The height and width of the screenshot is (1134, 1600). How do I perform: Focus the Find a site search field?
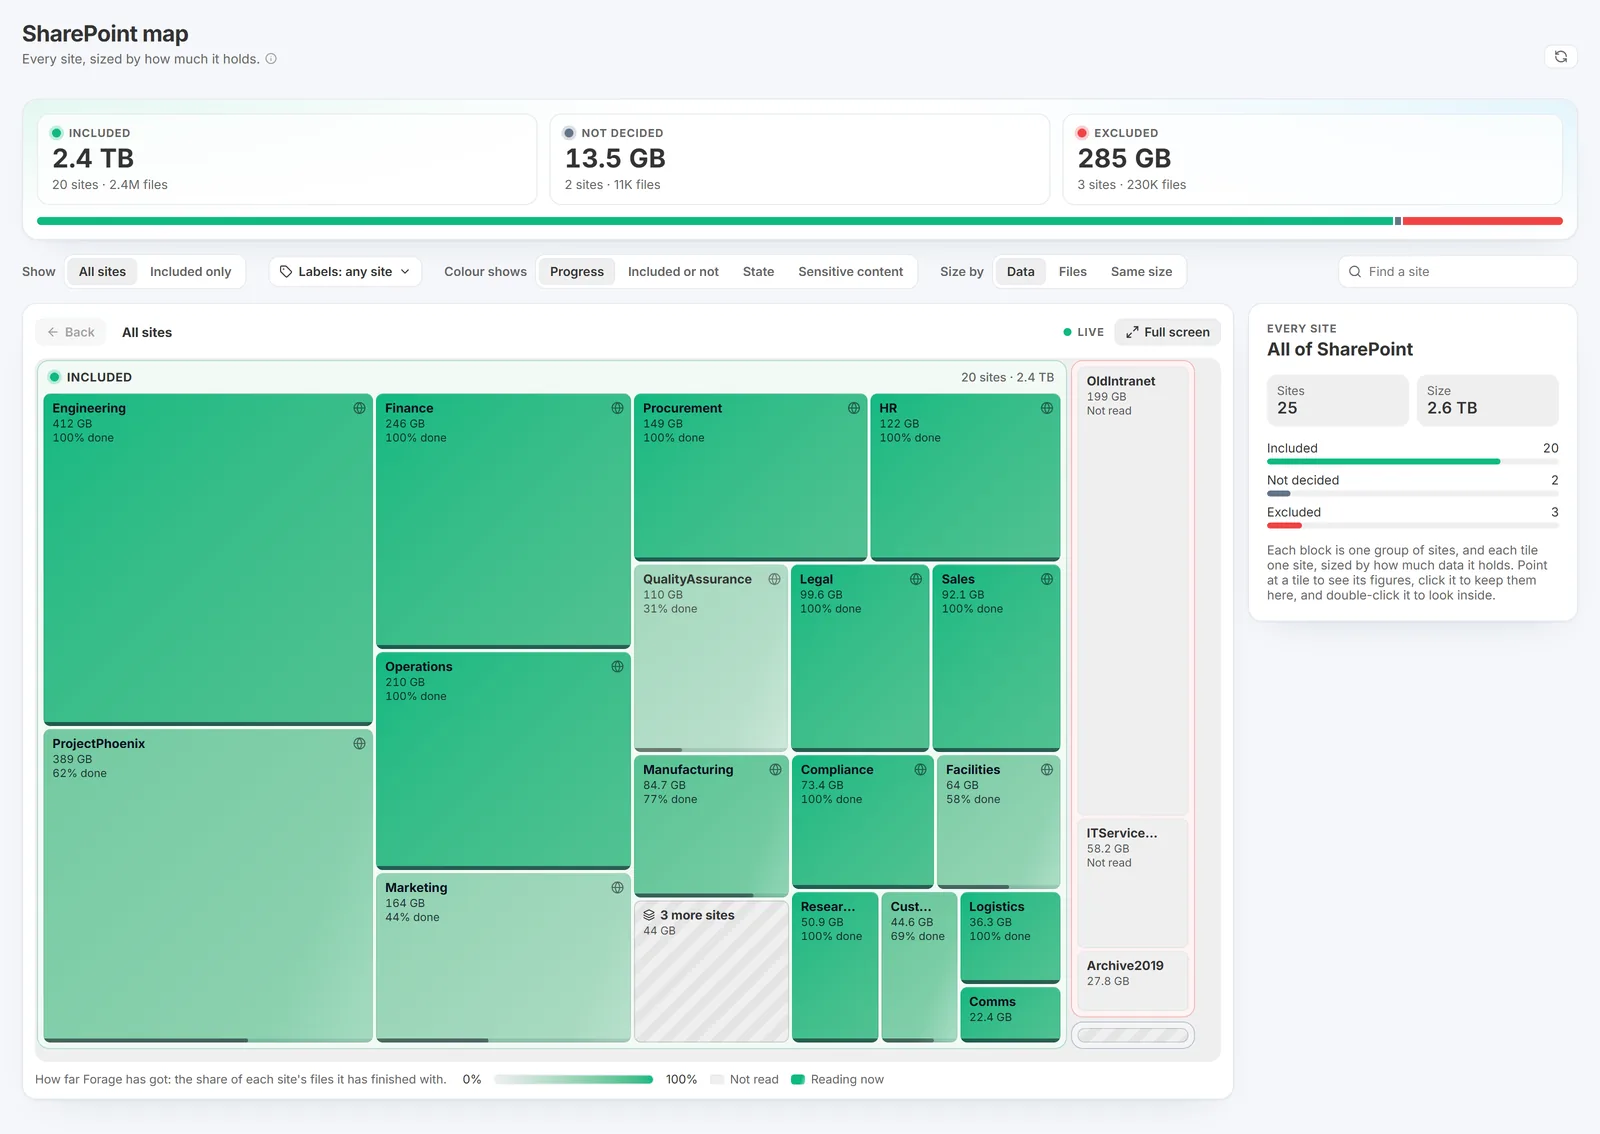pyautogui.click(x=1458, y=271)
